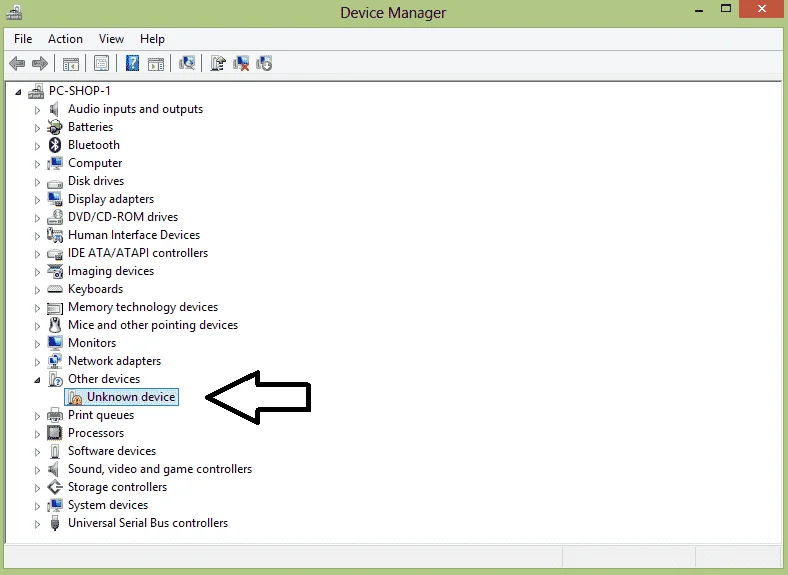Click the Batteries category icon

(55, 127)
